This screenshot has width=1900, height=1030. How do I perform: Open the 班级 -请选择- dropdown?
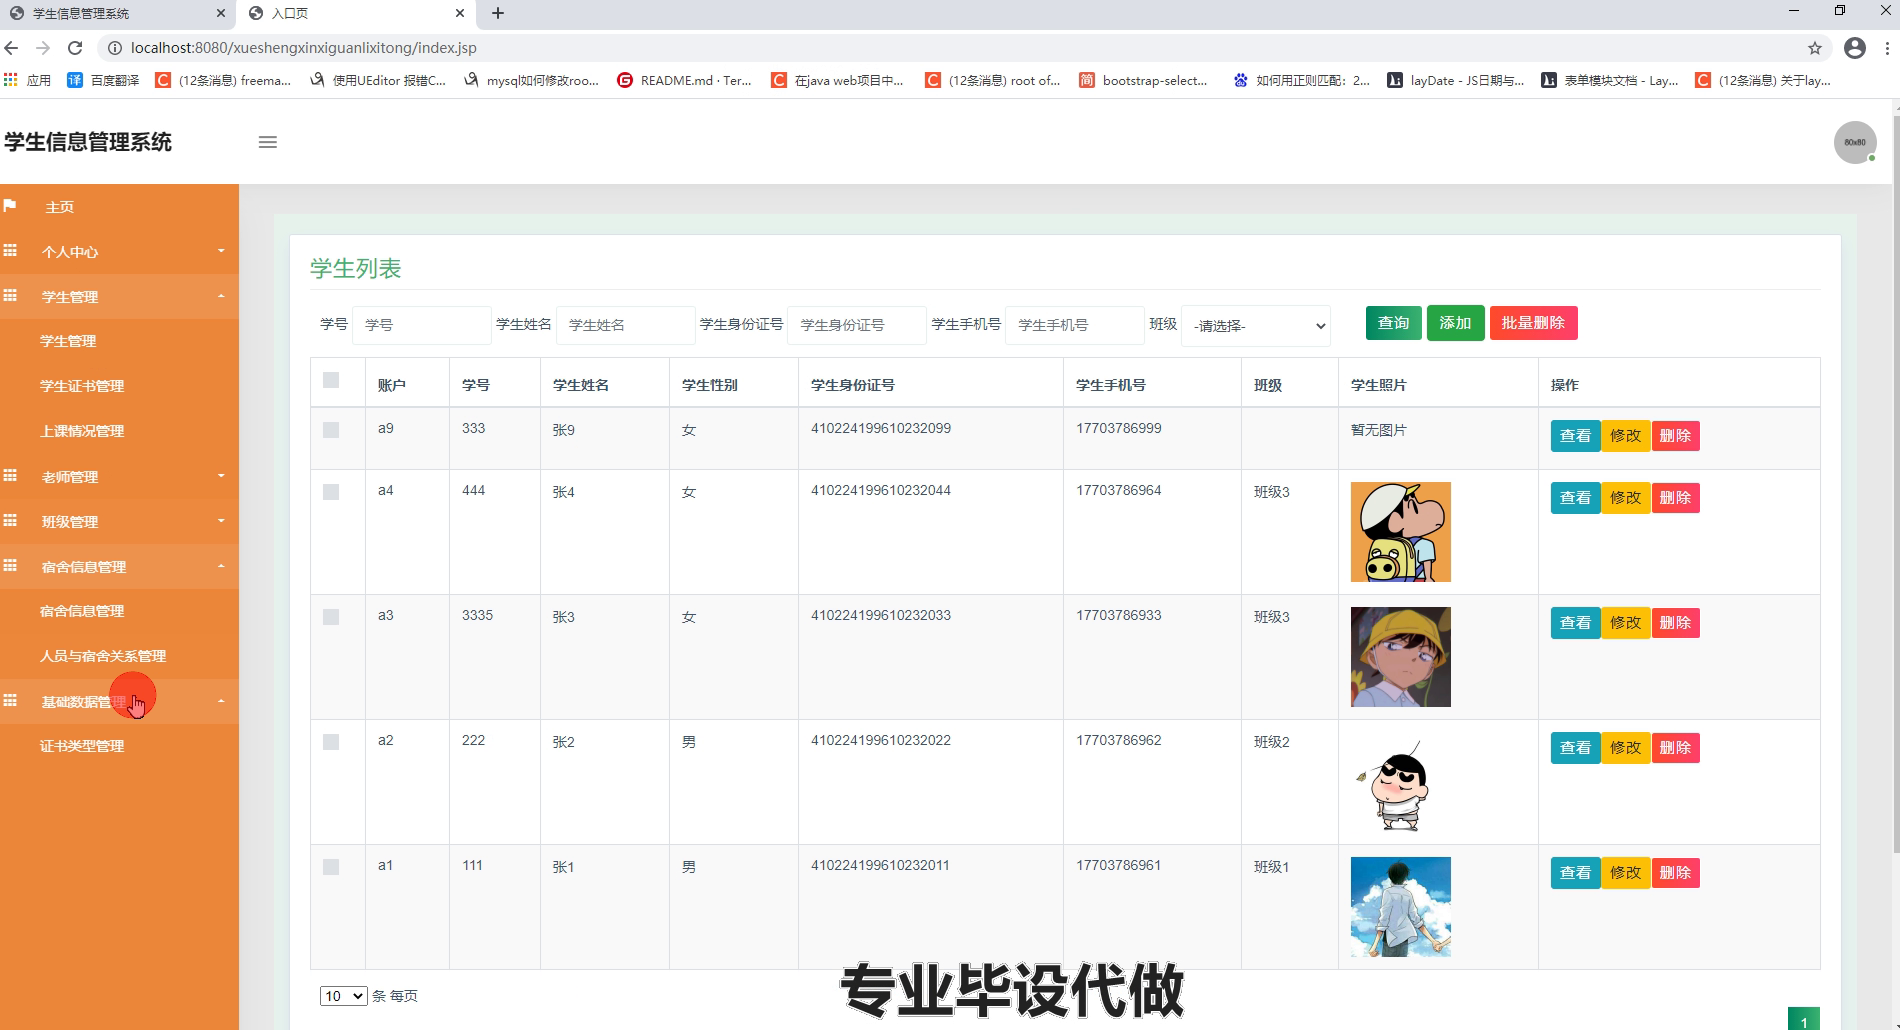pyautogui.click(x=1256, y=326)
